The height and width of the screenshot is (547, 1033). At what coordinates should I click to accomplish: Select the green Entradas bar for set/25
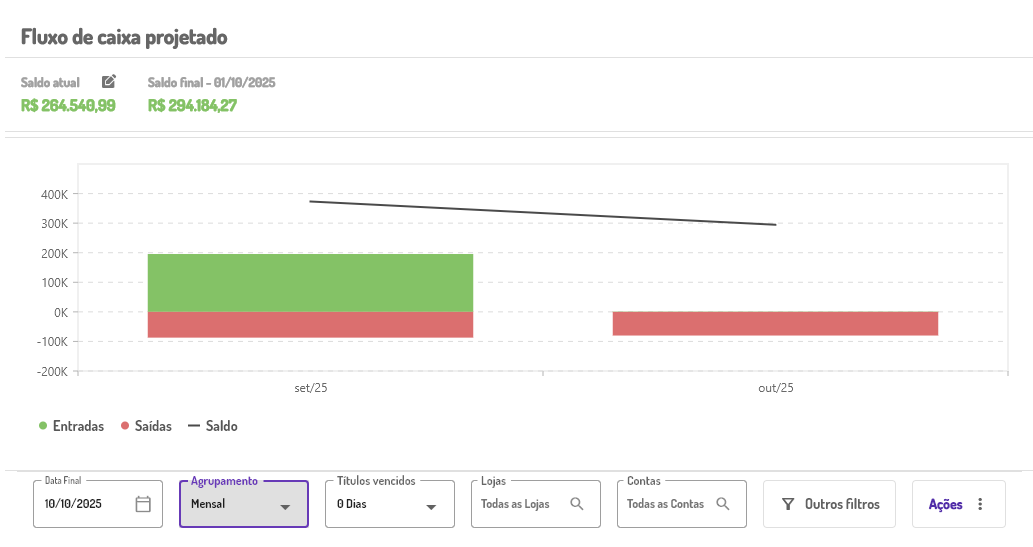click(310, 282)
